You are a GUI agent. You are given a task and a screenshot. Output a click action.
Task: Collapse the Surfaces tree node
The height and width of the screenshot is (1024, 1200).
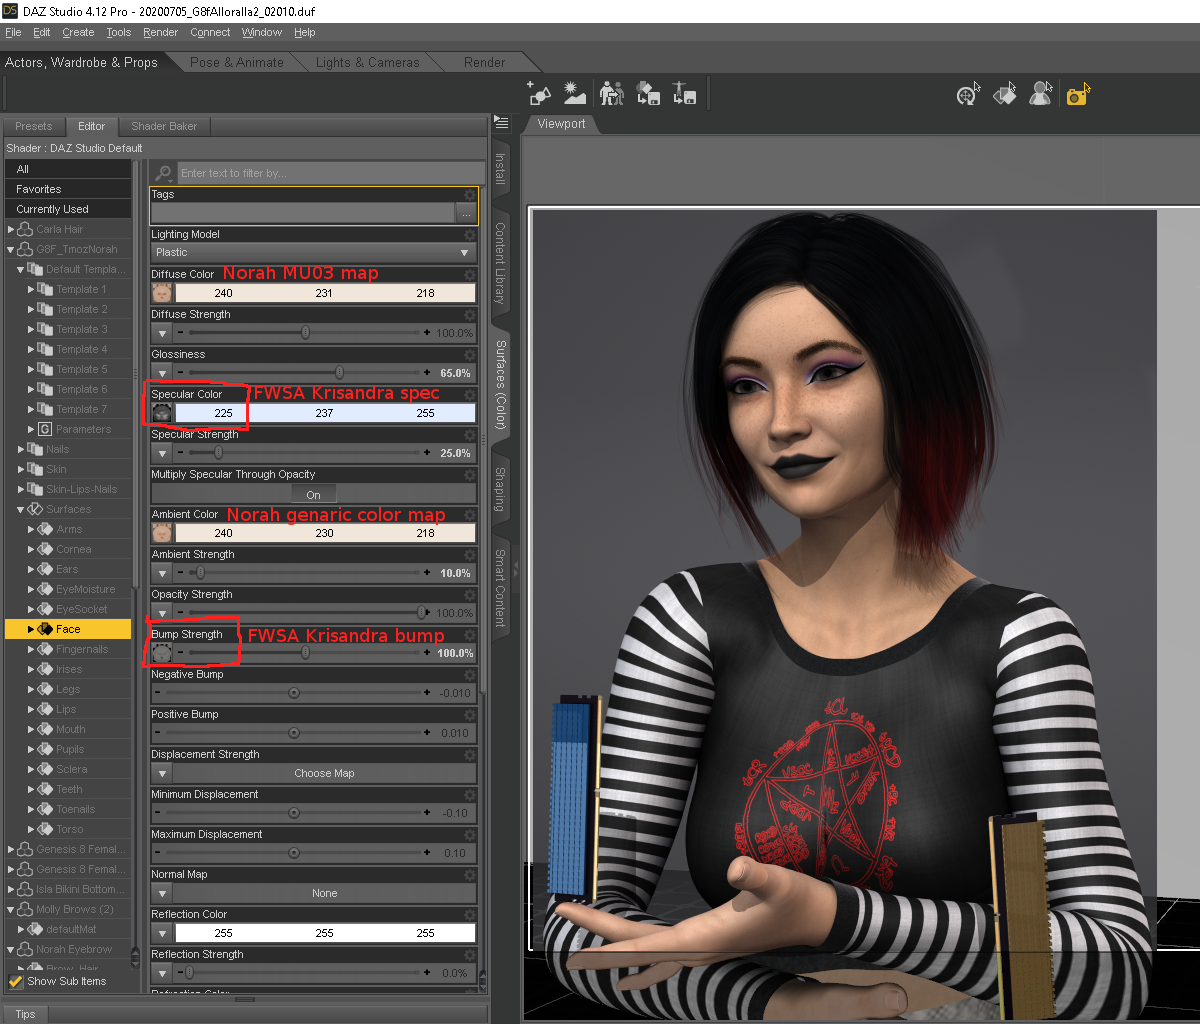pos(21,509)
